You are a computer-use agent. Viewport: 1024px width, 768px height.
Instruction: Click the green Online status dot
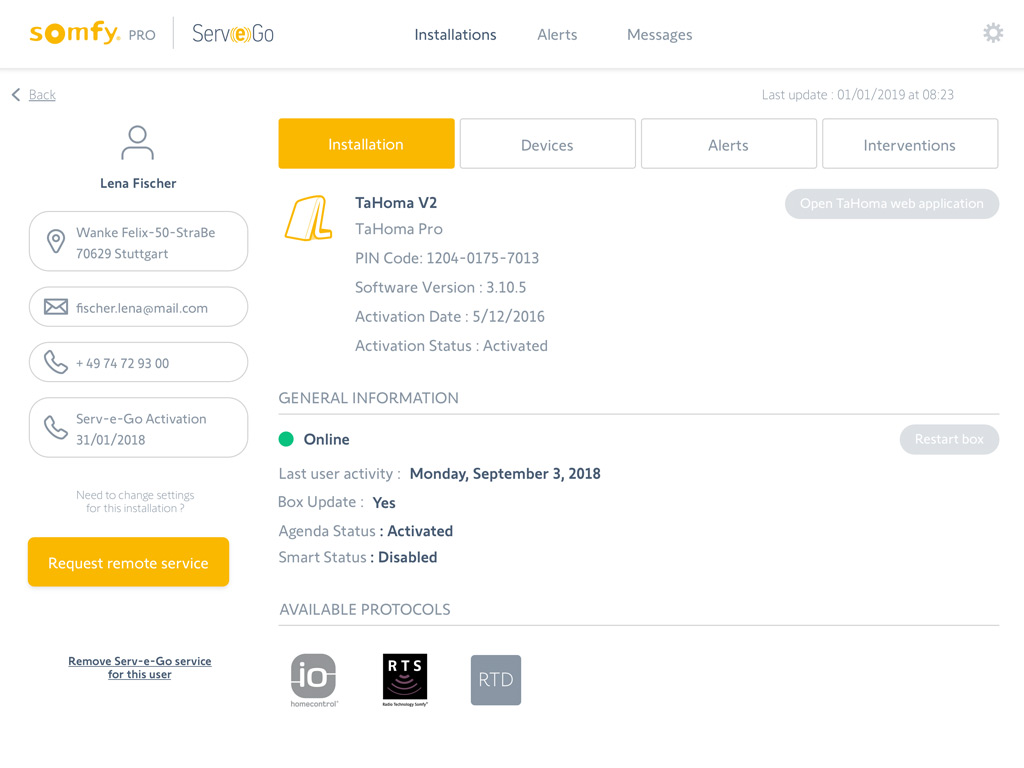286,439
